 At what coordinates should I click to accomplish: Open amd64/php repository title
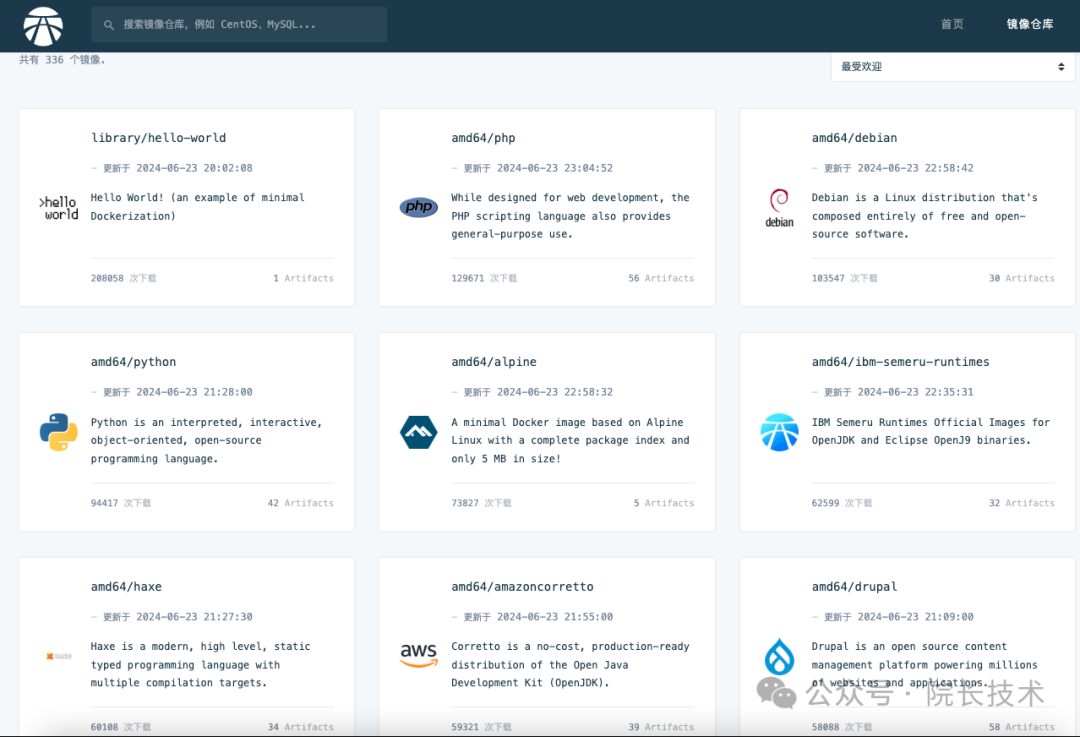pyautogui.click(x=483, y=138)
